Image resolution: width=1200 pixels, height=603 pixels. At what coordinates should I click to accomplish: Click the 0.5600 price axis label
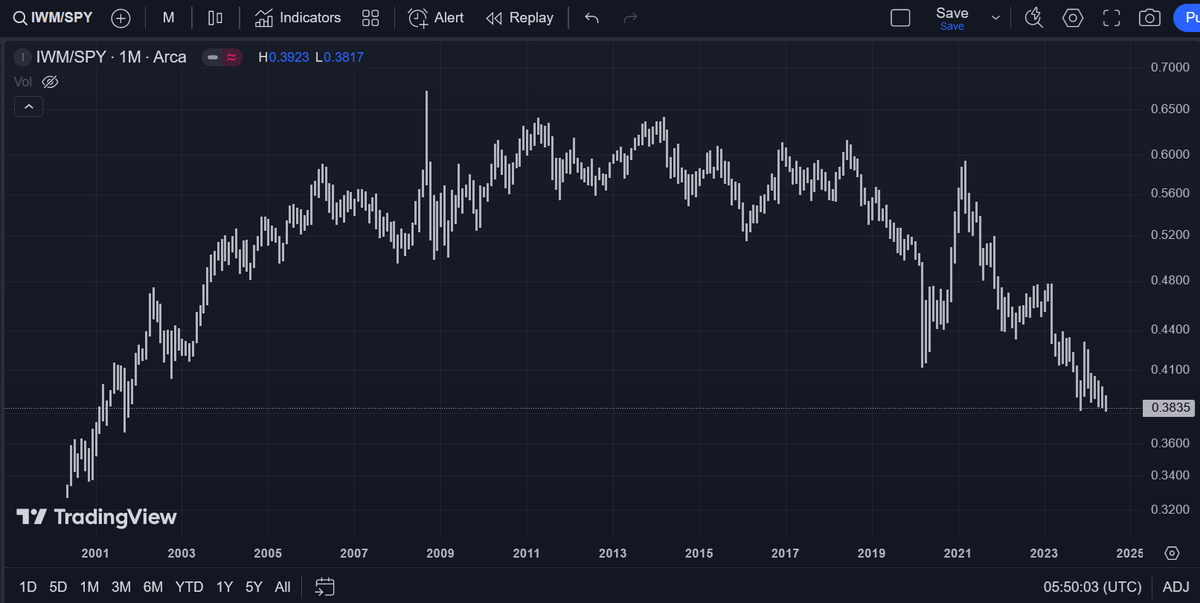pos(1170,193)
